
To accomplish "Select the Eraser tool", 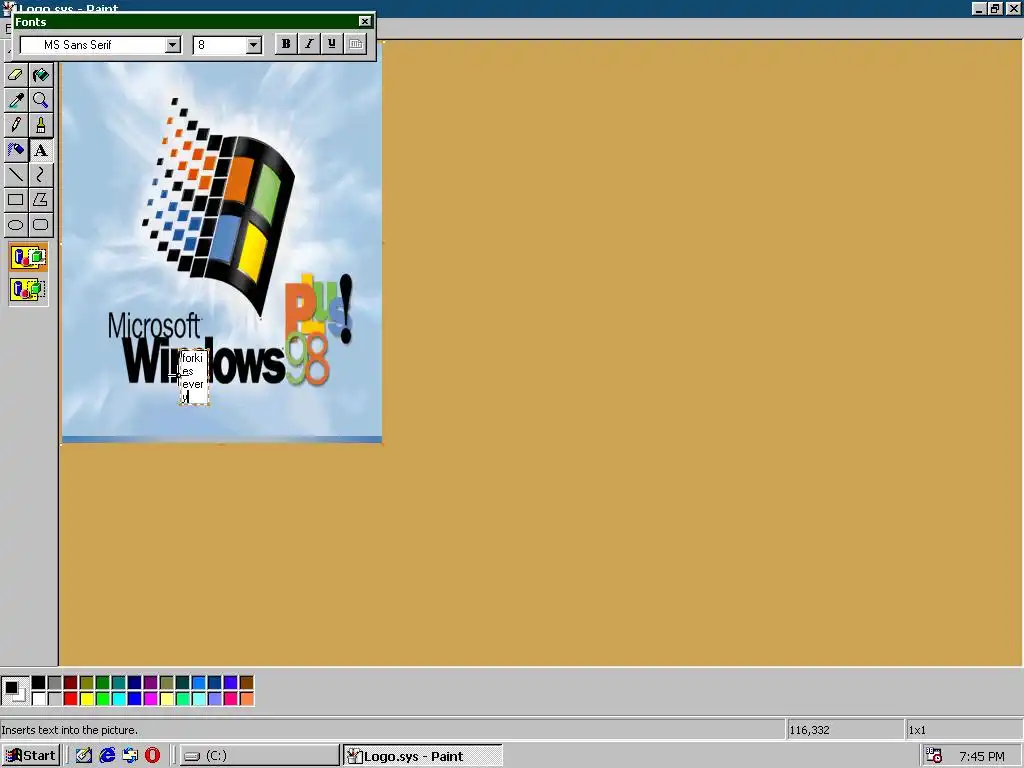I will click(x=16, y=75).
